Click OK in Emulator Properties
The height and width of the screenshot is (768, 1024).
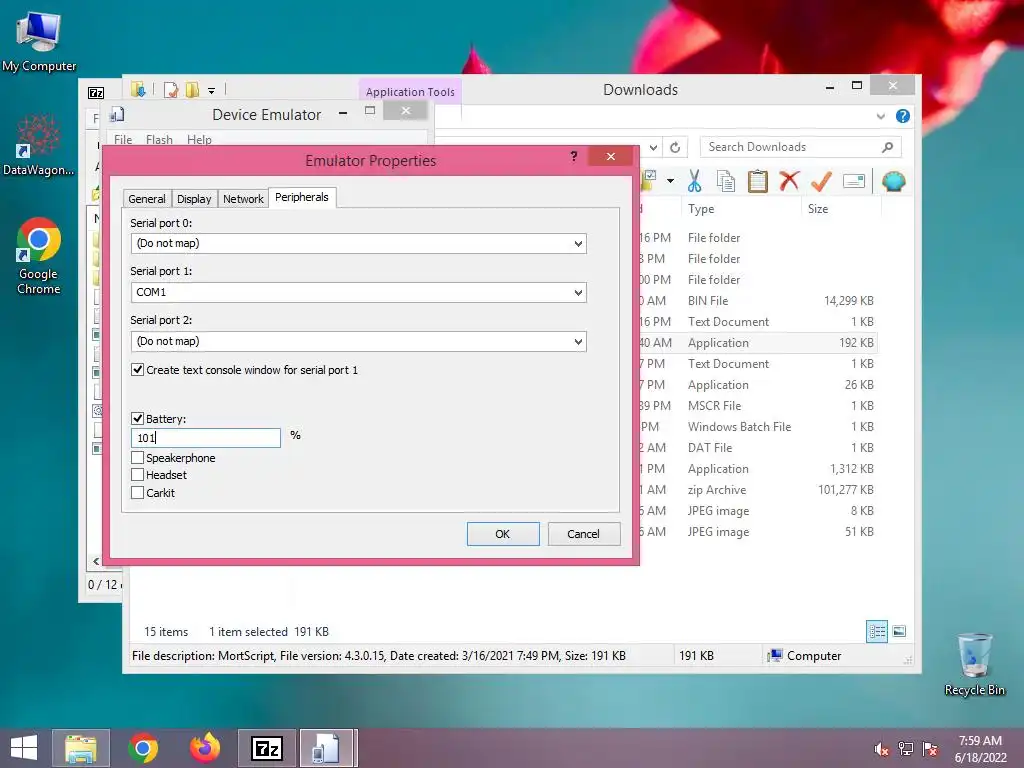(503, 534)
